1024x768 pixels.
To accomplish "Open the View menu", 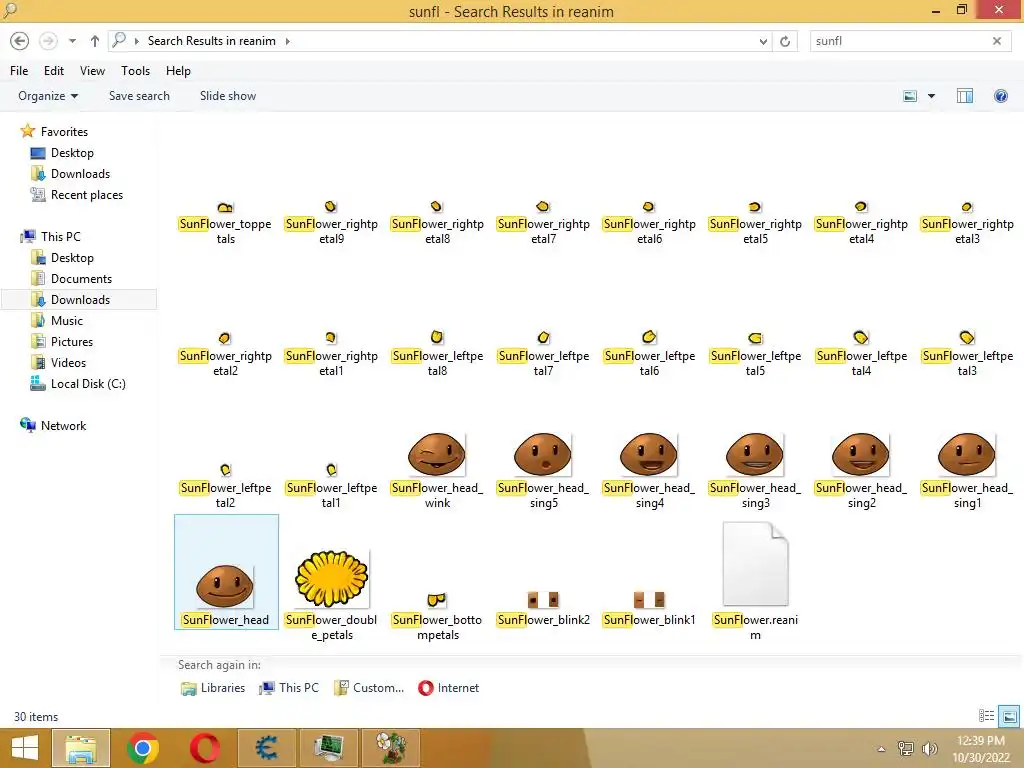I will (x=92, y=71).
